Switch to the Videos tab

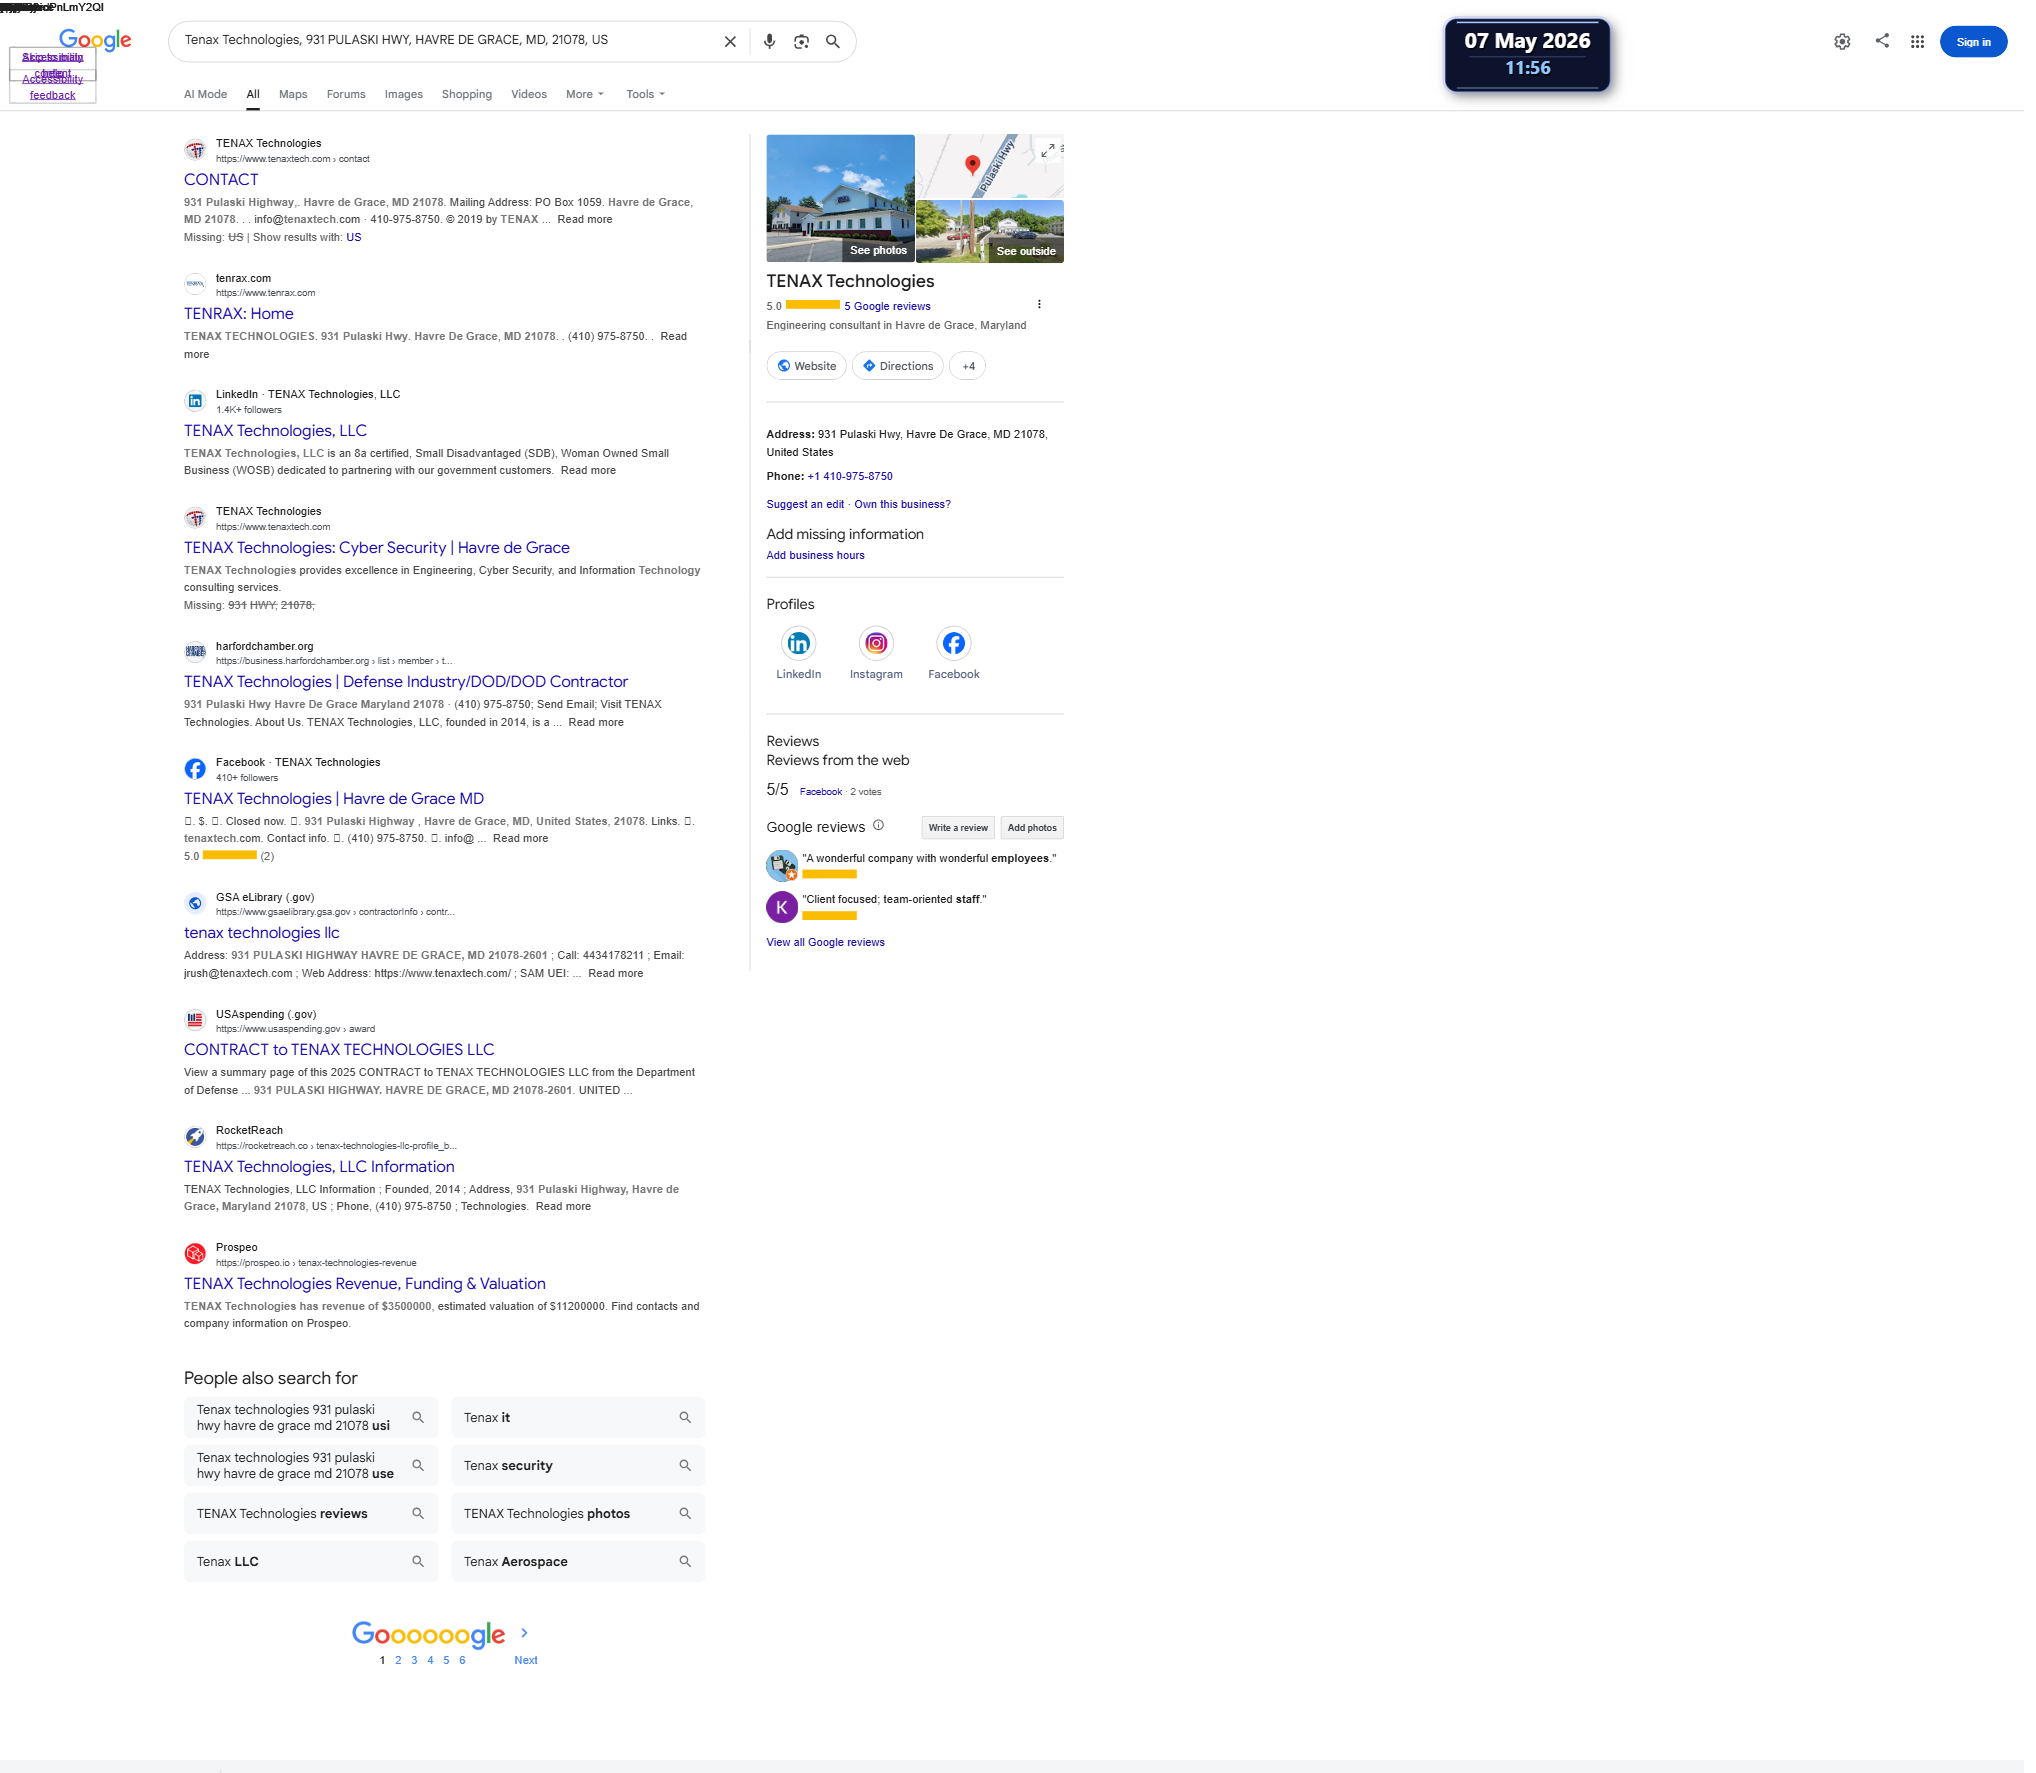pos(529,94)
